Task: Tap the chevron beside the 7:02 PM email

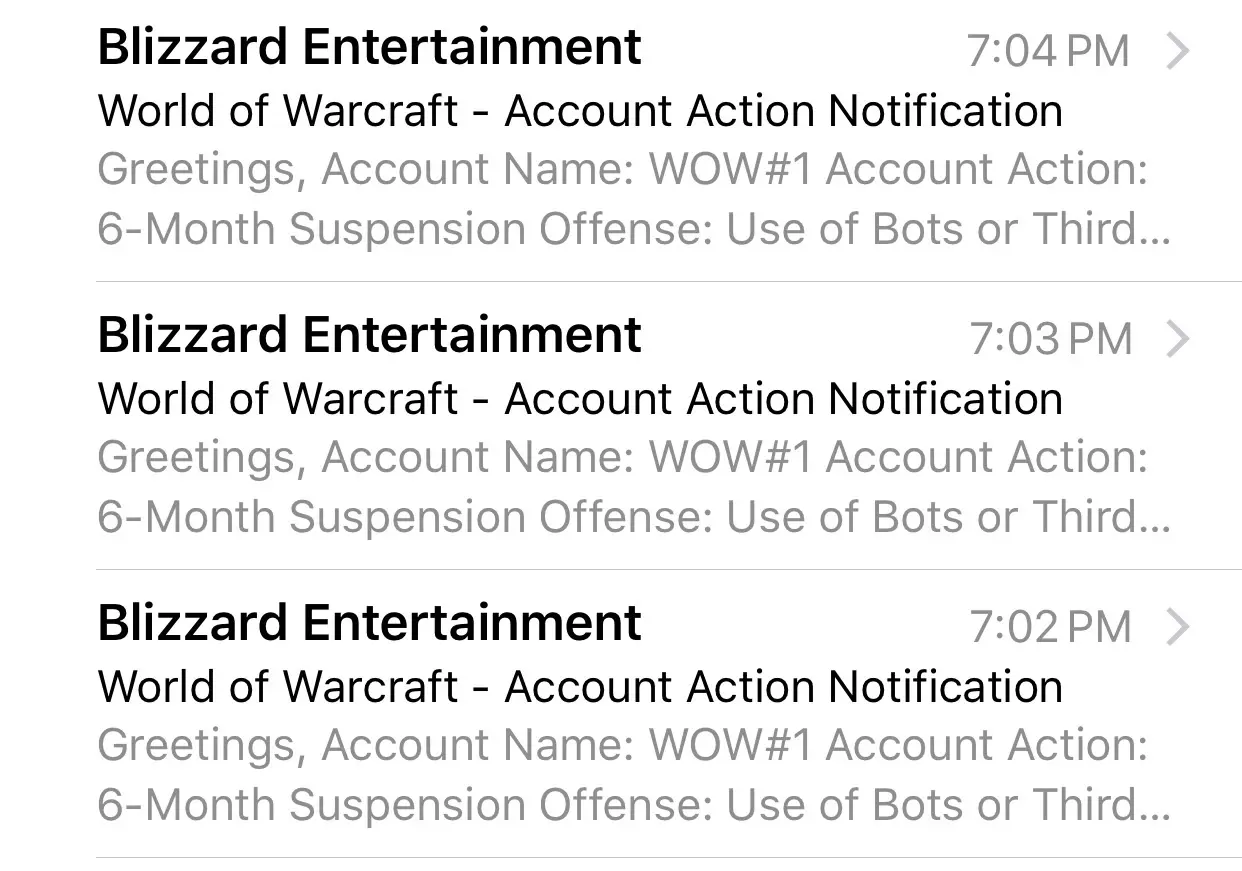Action: (x=1179, y=627)
